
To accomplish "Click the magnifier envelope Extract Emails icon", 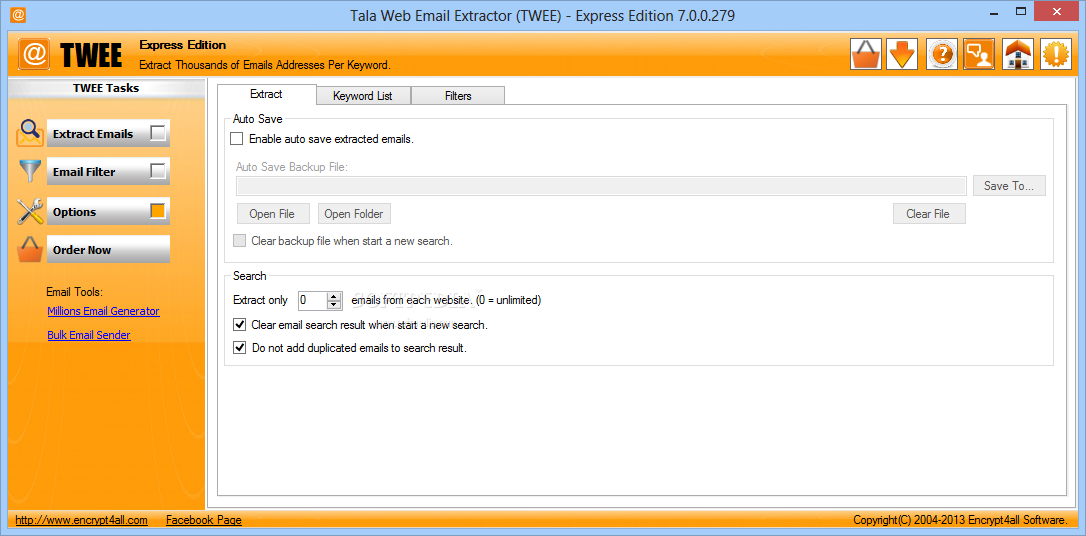I will pyautogui.click(x=30, y=133).
